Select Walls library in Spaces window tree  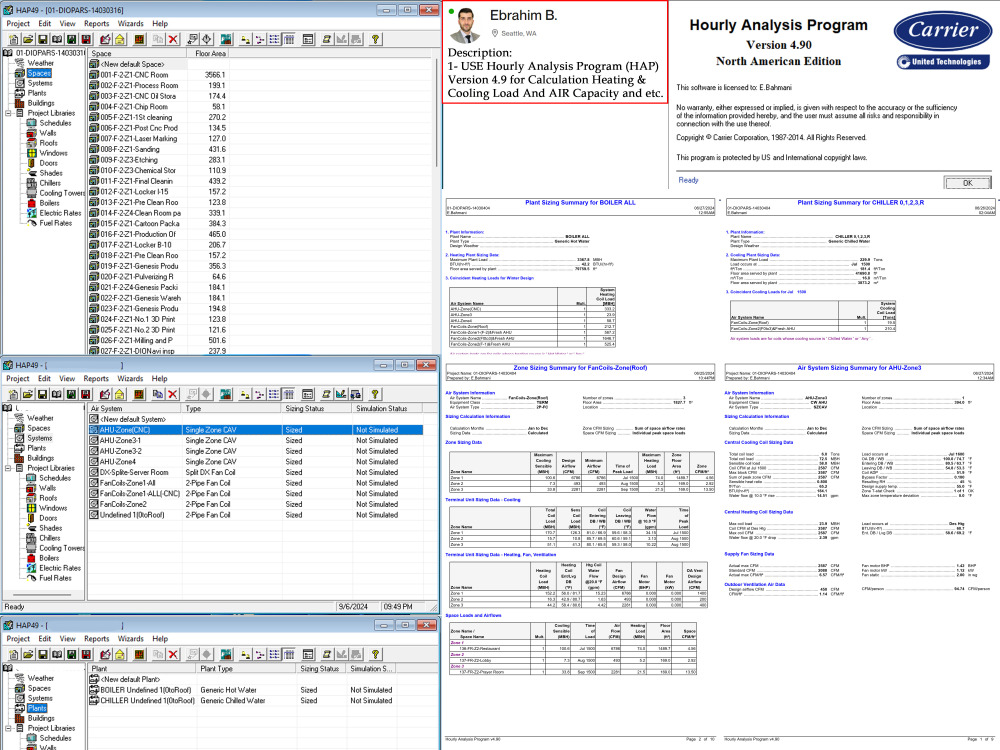coord(48,133)
